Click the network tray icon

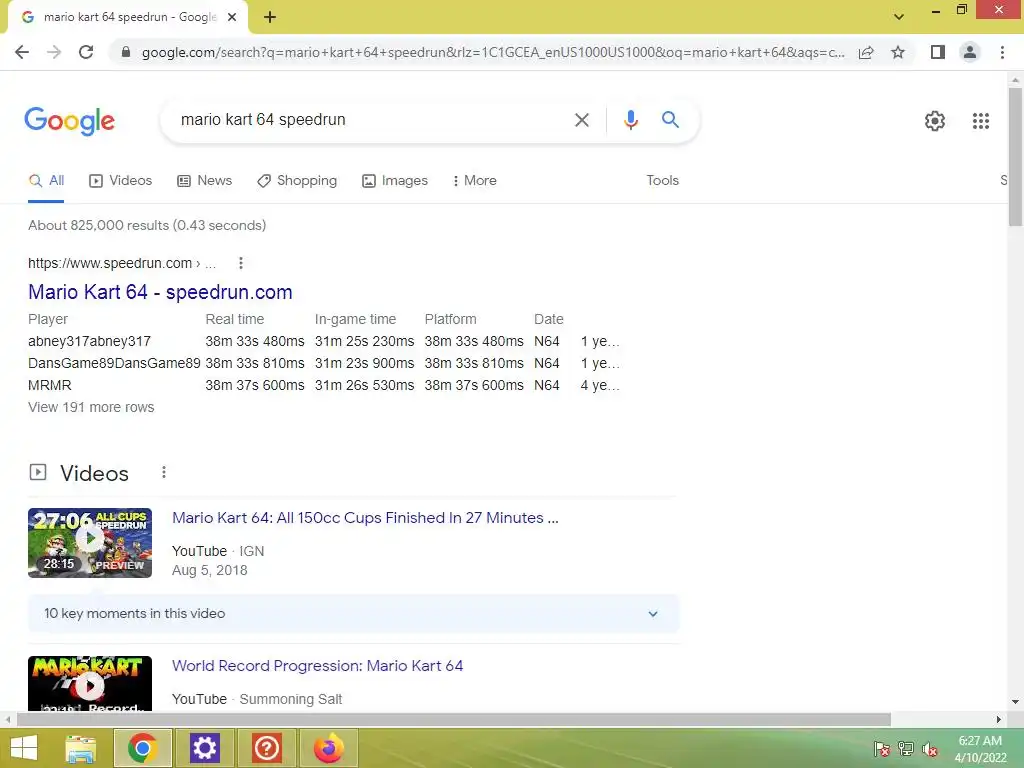(x=906, y=749)
